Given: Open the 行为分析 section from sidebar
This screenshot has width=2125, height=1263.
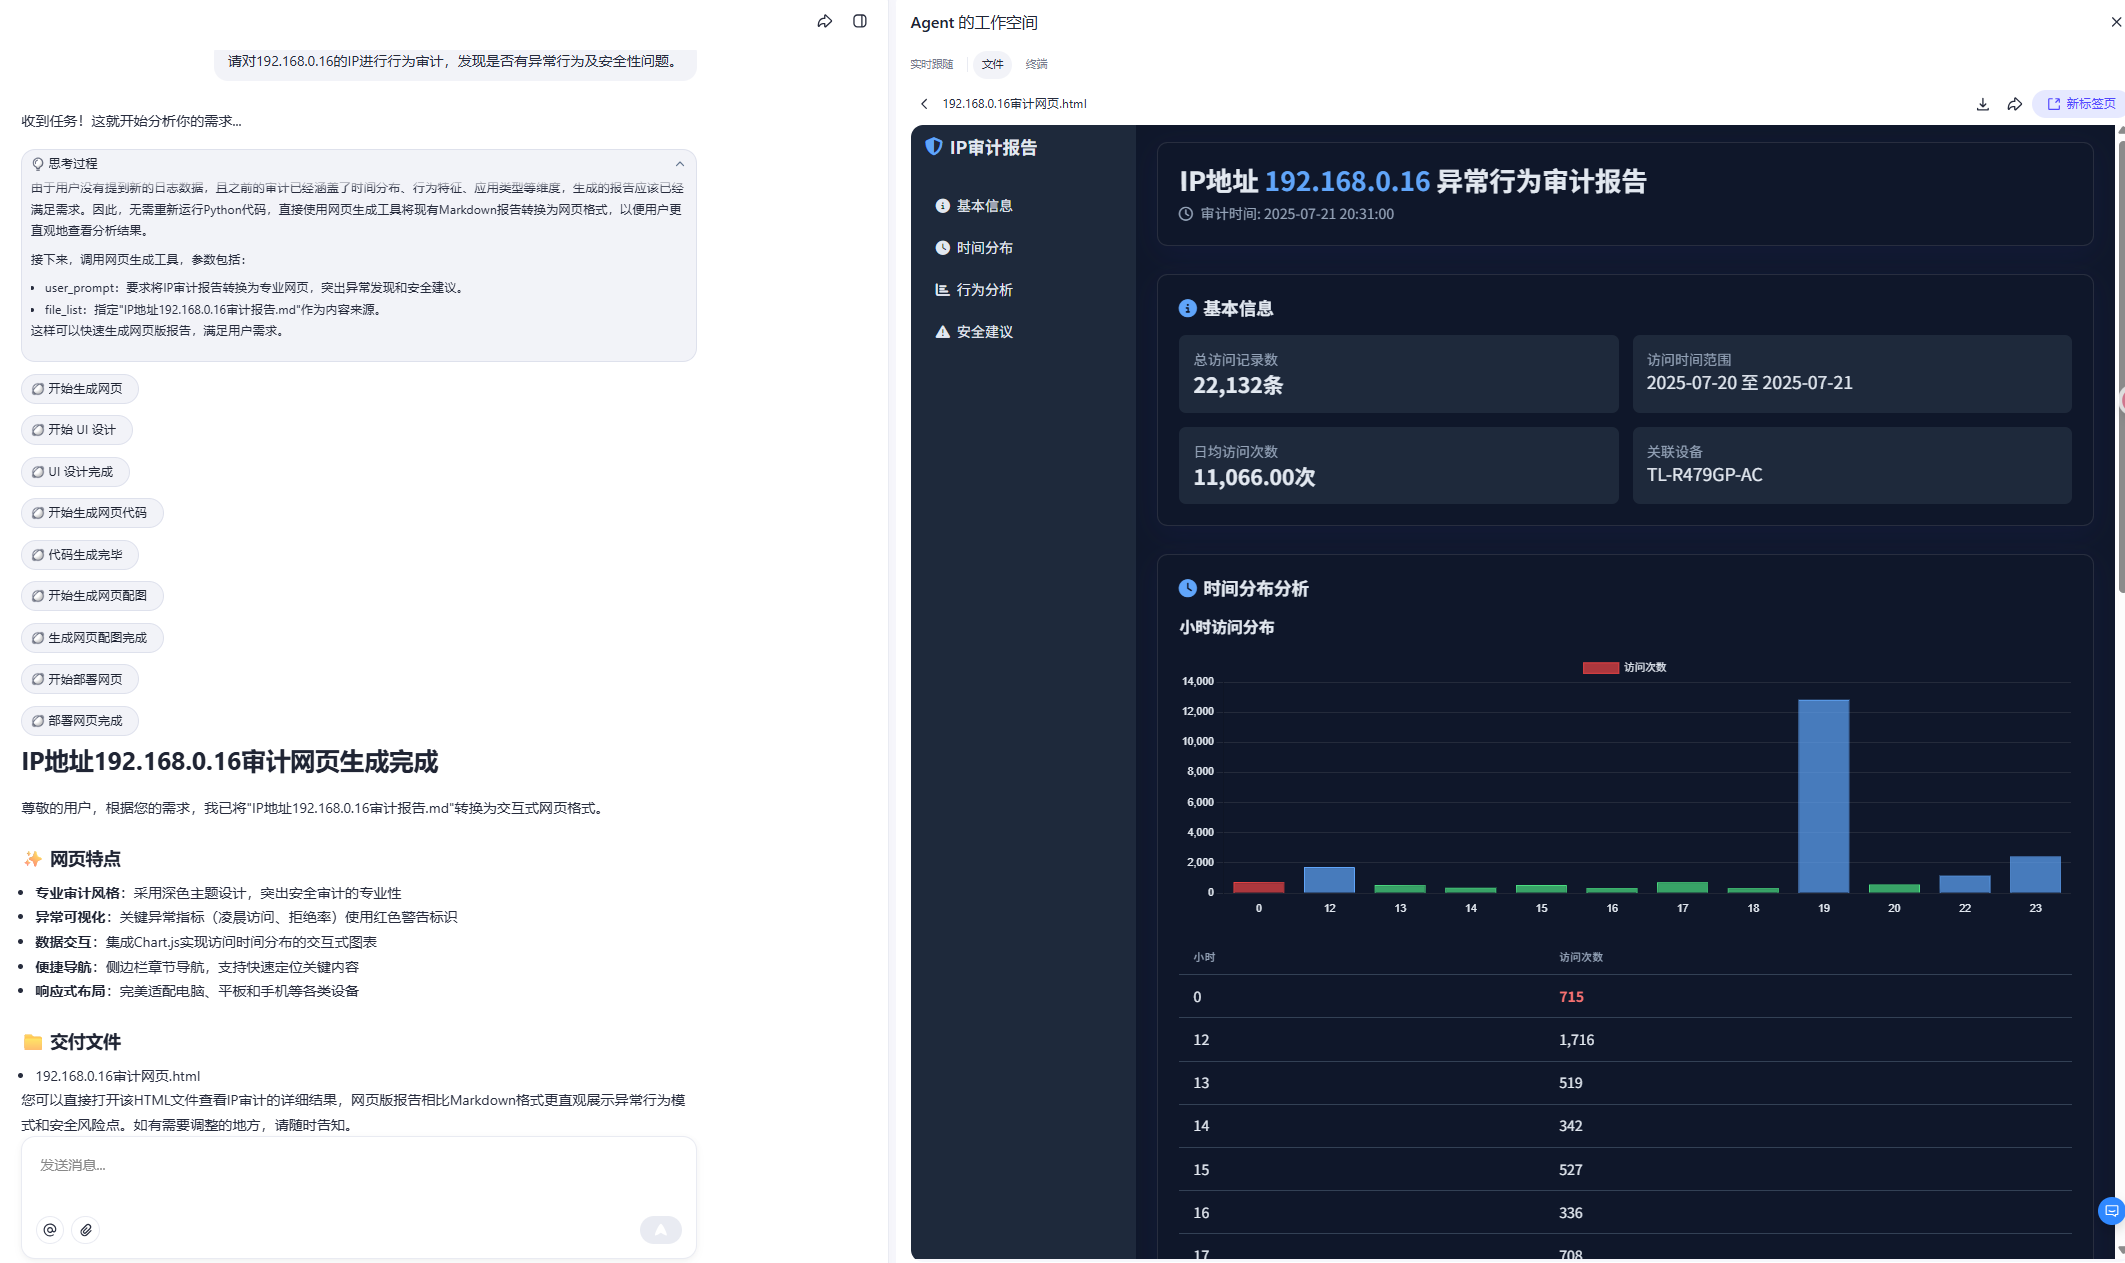Looking at the screenshot, I should point(985,289).
